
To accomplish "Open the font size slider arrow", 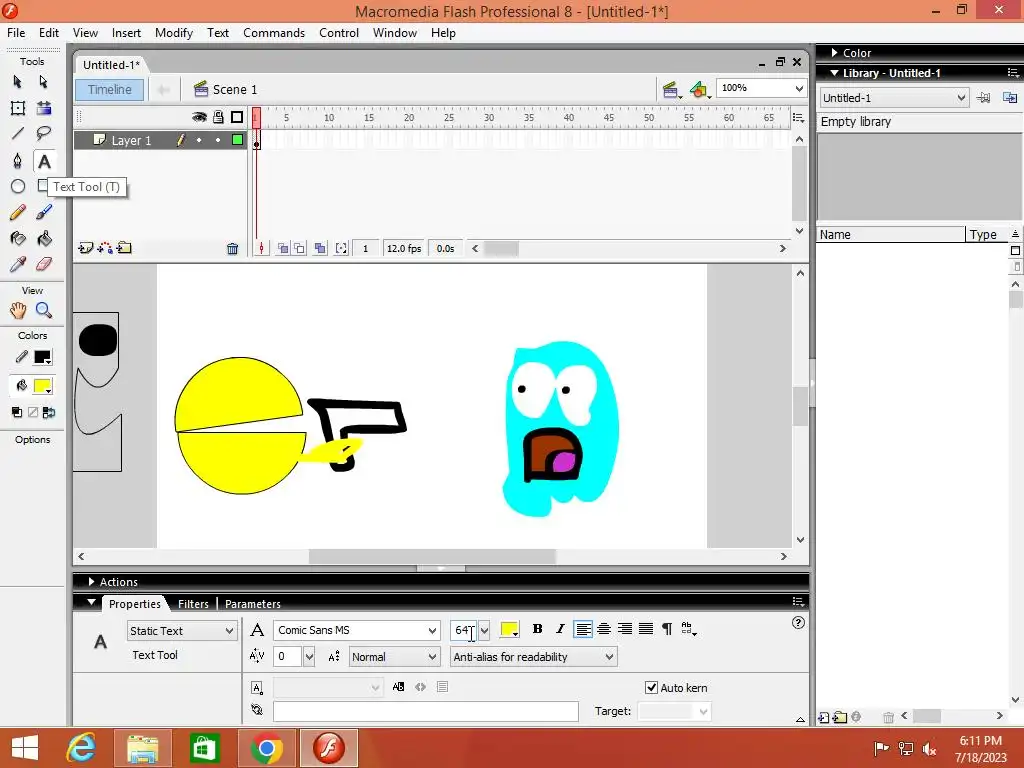I will pos(484,631).
